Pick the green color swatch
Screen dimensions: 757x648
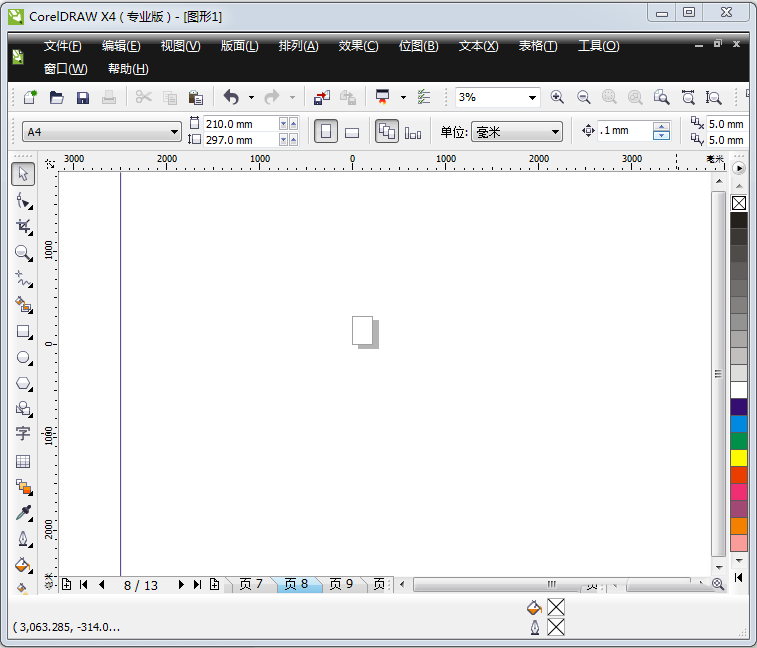tap(739, 441)
